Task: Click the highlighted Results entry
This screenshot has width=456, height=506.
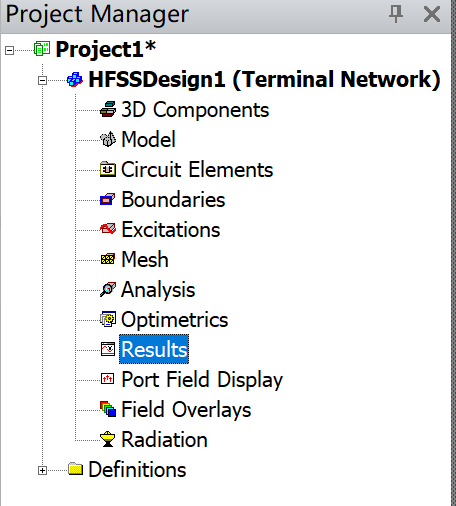Action: pos(154,349)
